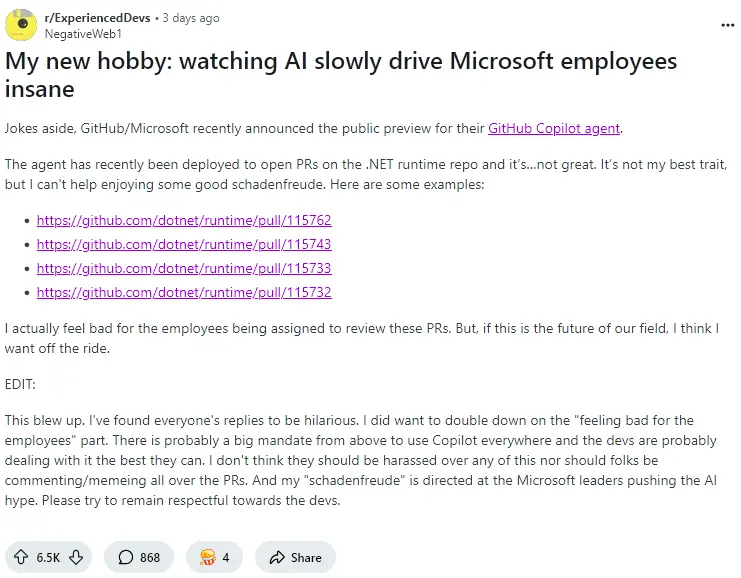This screenshot has height=578, width=741.
Task: Open pull request 115732 link
Action: click(x=184, y=293)
